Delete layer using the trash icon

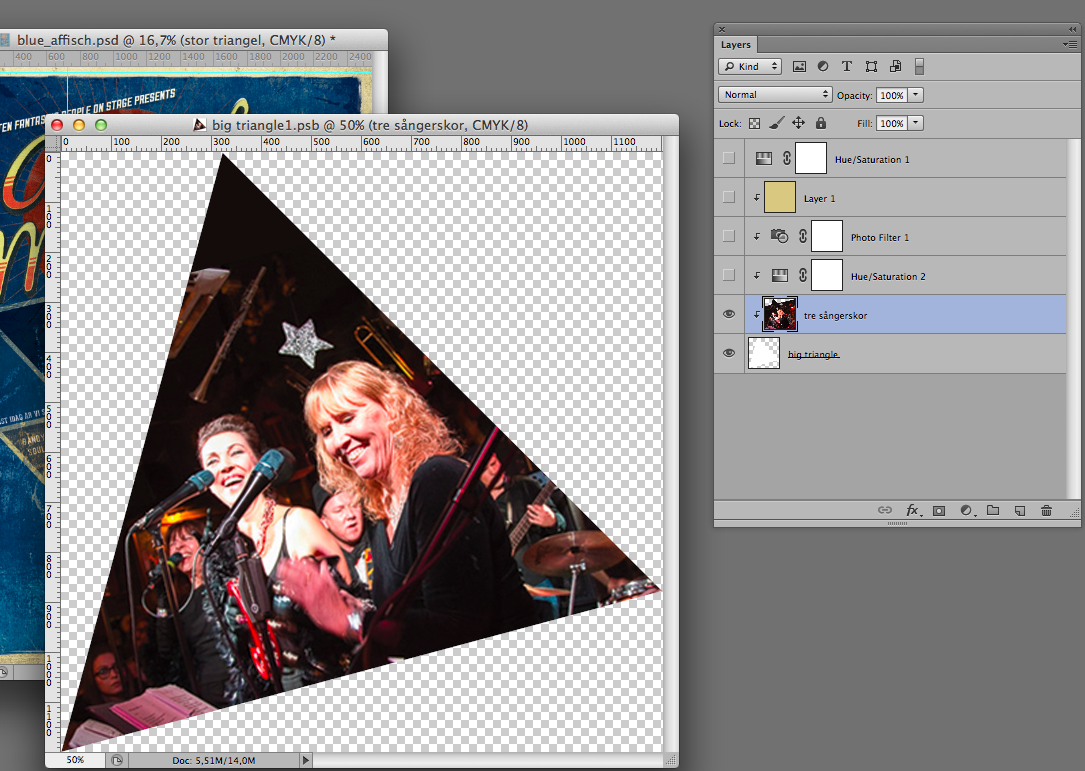(x=1046, y=511)
